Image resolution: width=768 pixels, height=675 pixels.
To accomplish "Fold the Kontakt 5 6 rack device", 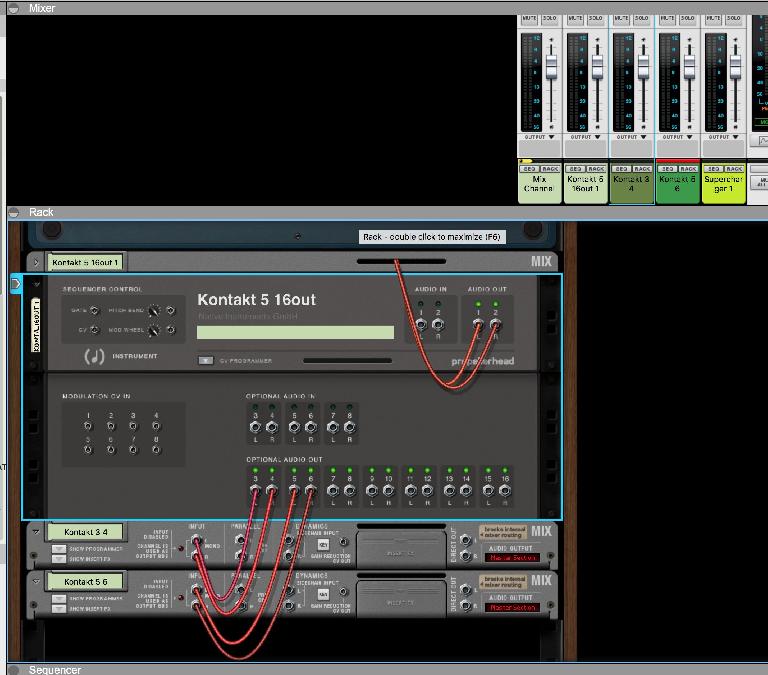I will (36, 581).
